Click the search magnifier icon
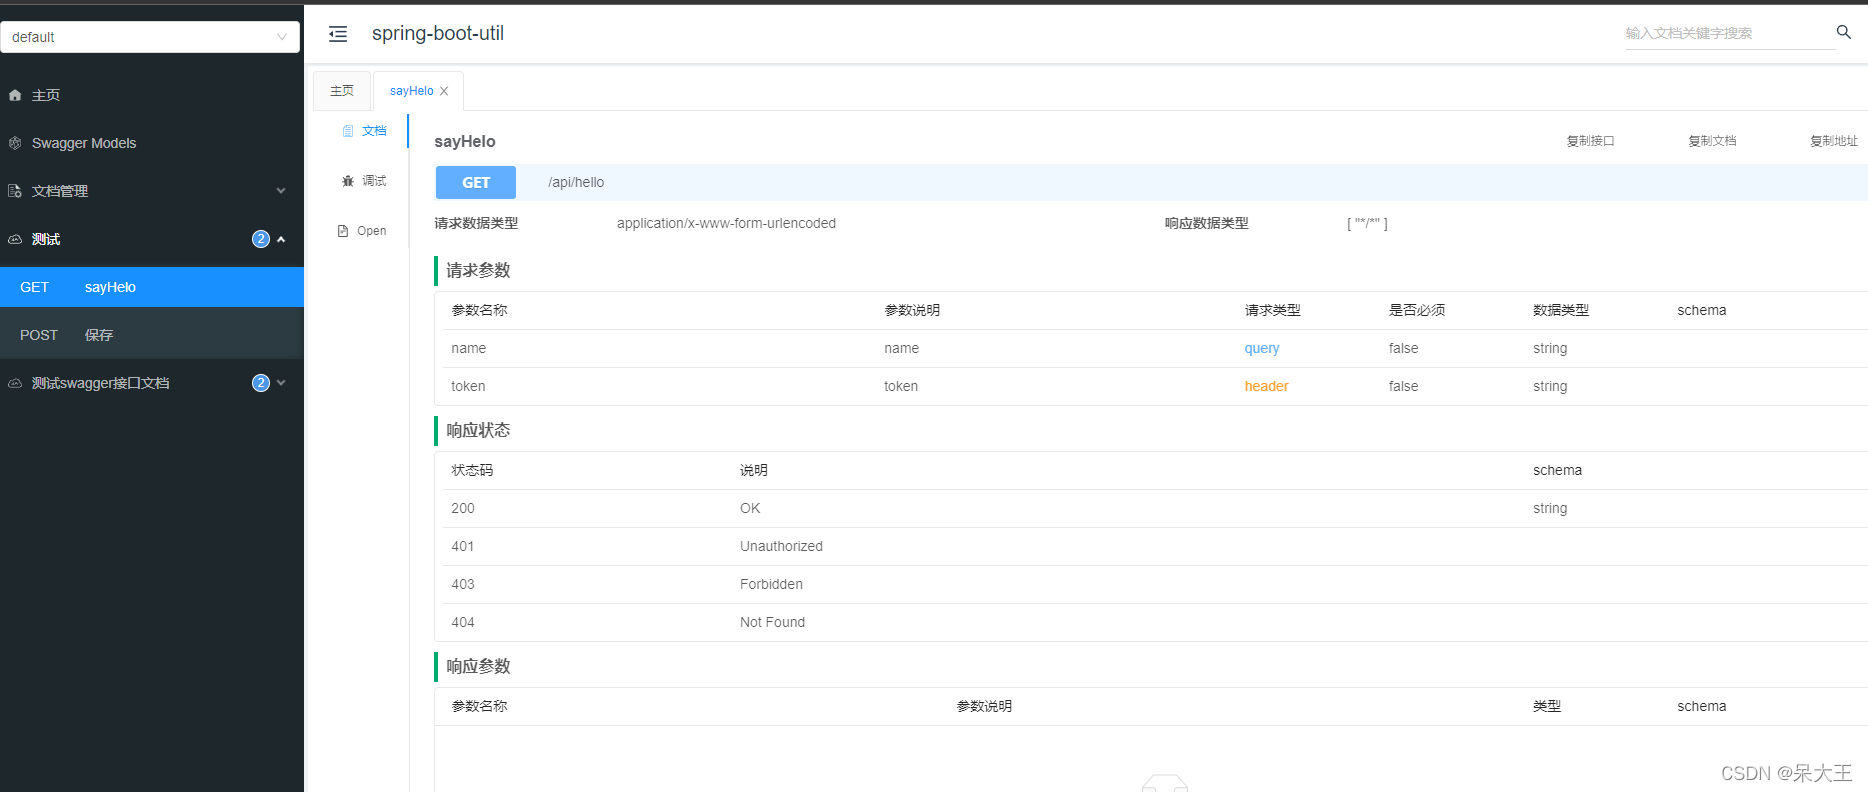This screenshot has width=1868, height=792. click(1844, 32)
